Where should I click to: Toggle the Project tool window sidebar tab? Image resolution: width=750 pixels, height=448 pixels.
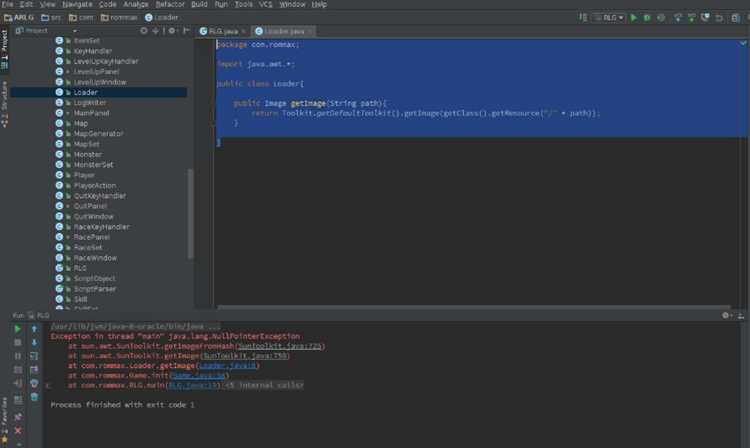pyautogui.click(x=4, y=48)
